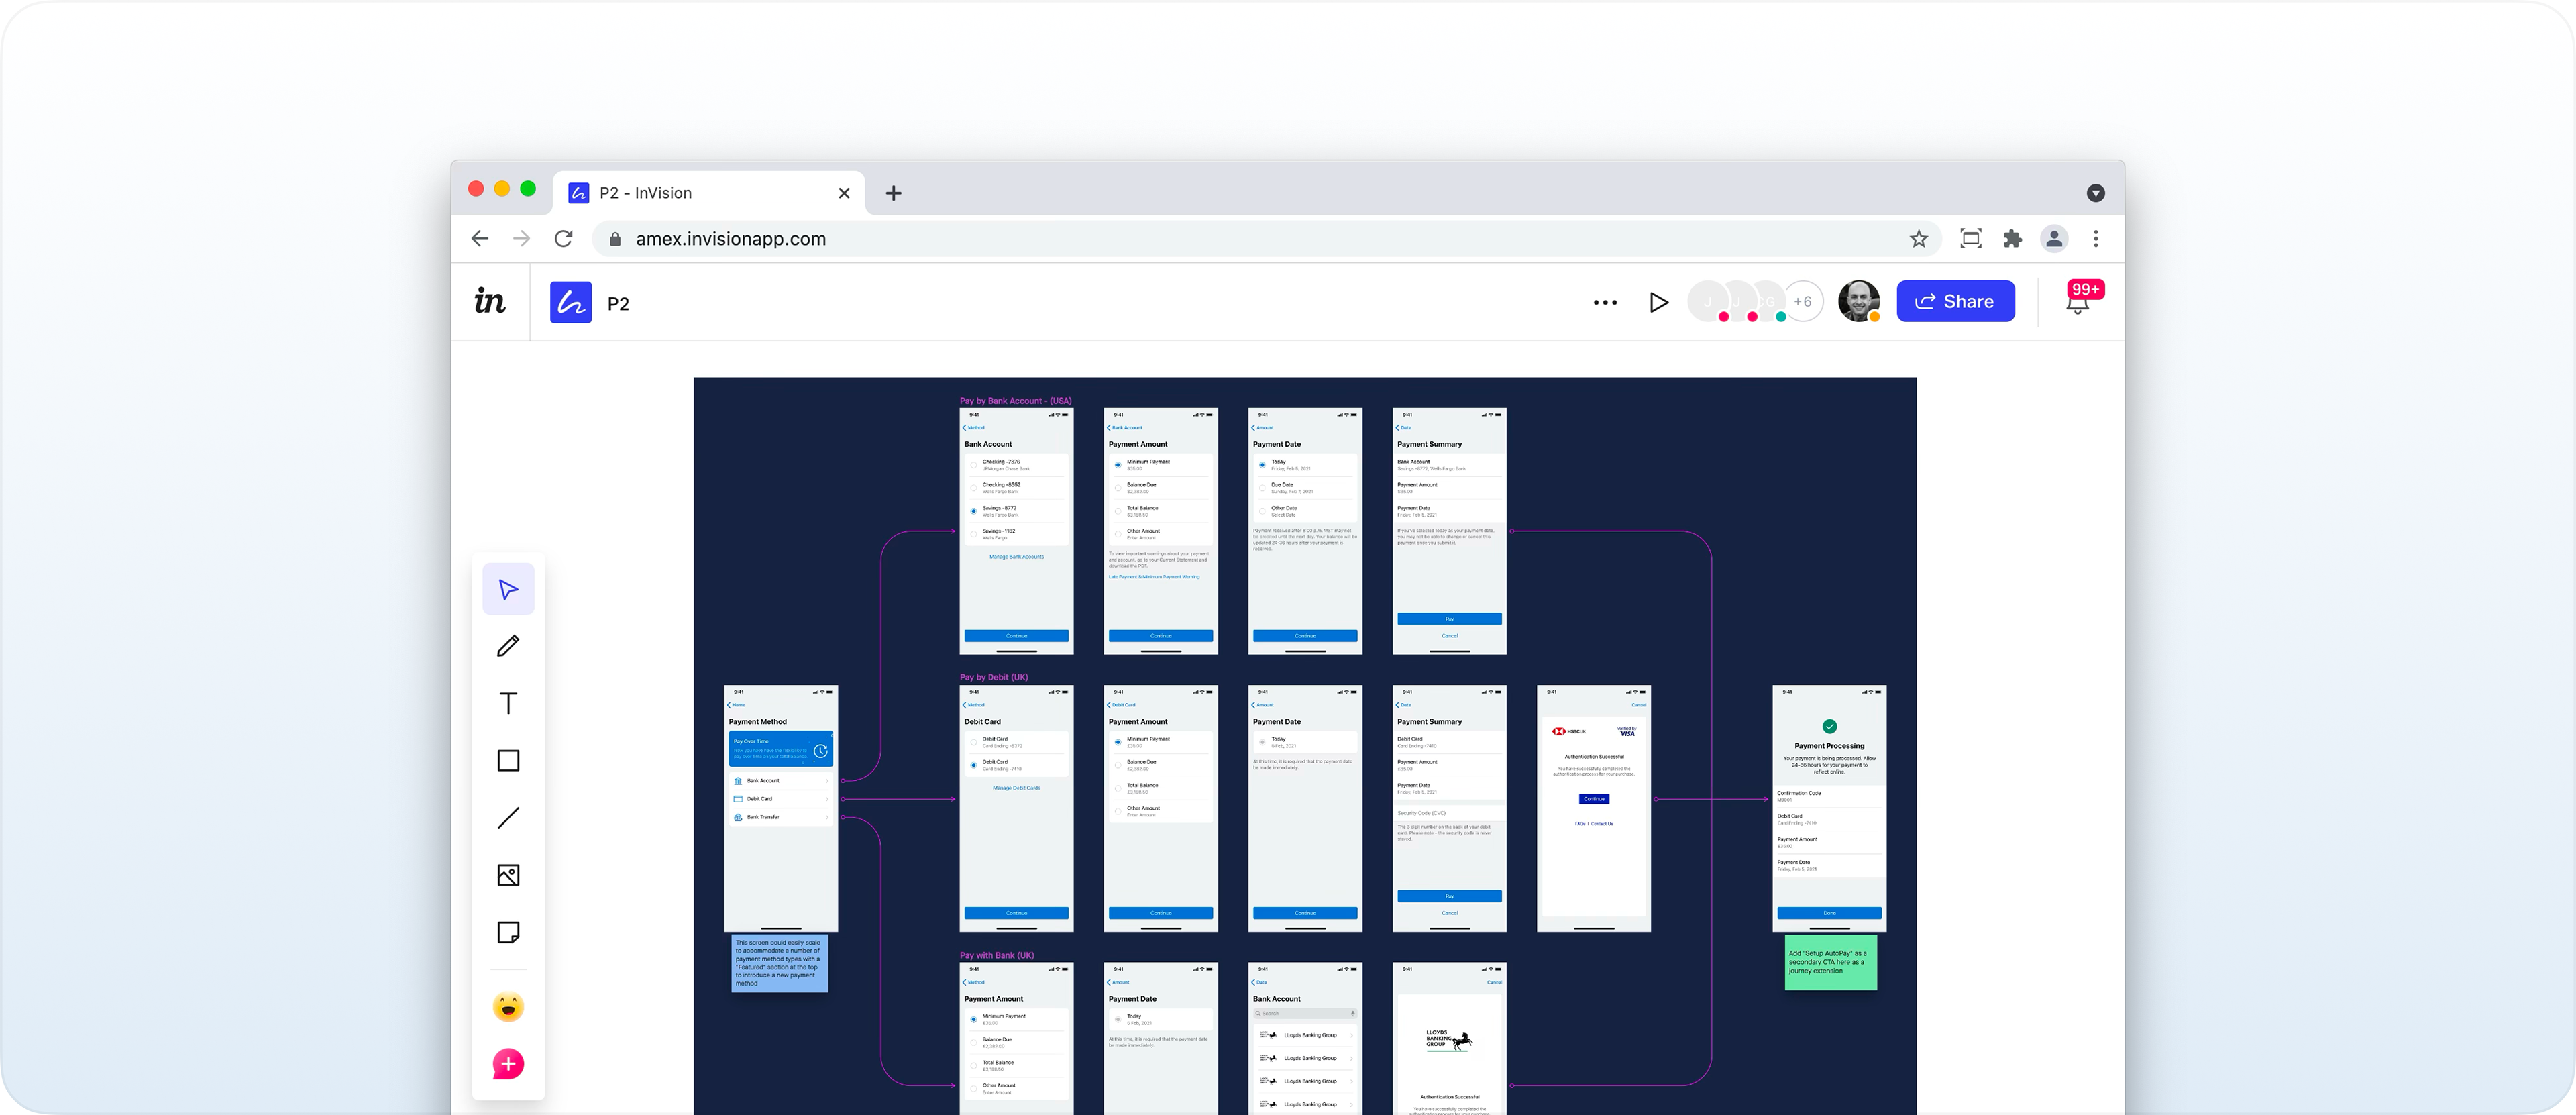The width and height of the screenshot is (2576, 1115).
Task: Click the address bar amex.invisionapp.com
Action: tap(1266, 239)
